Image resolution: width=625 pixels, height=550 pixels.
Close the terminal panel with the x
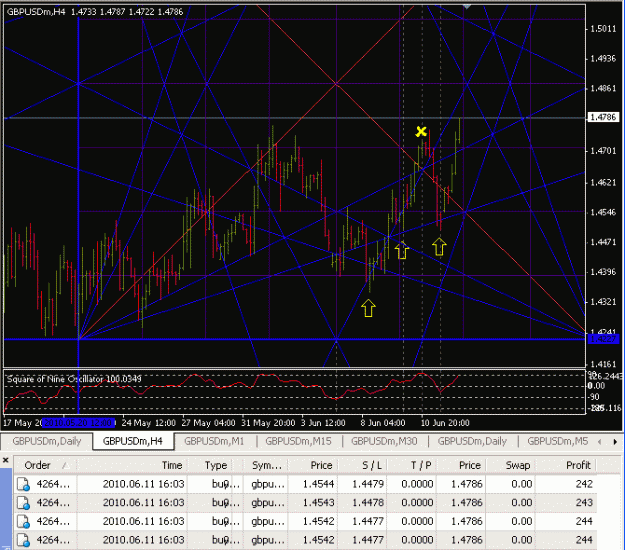tap(6, 461)
